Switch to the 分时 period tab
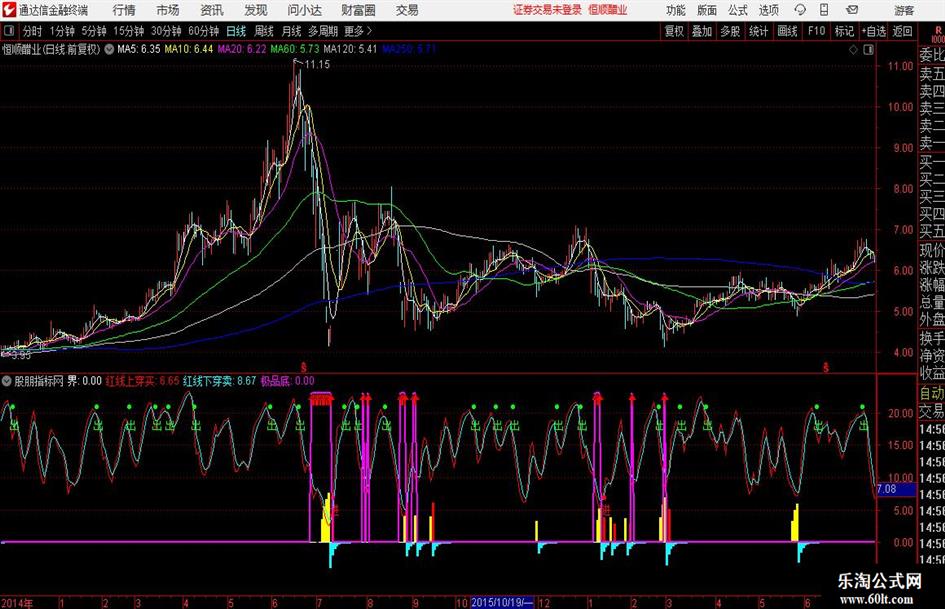 tap(33, 31)
